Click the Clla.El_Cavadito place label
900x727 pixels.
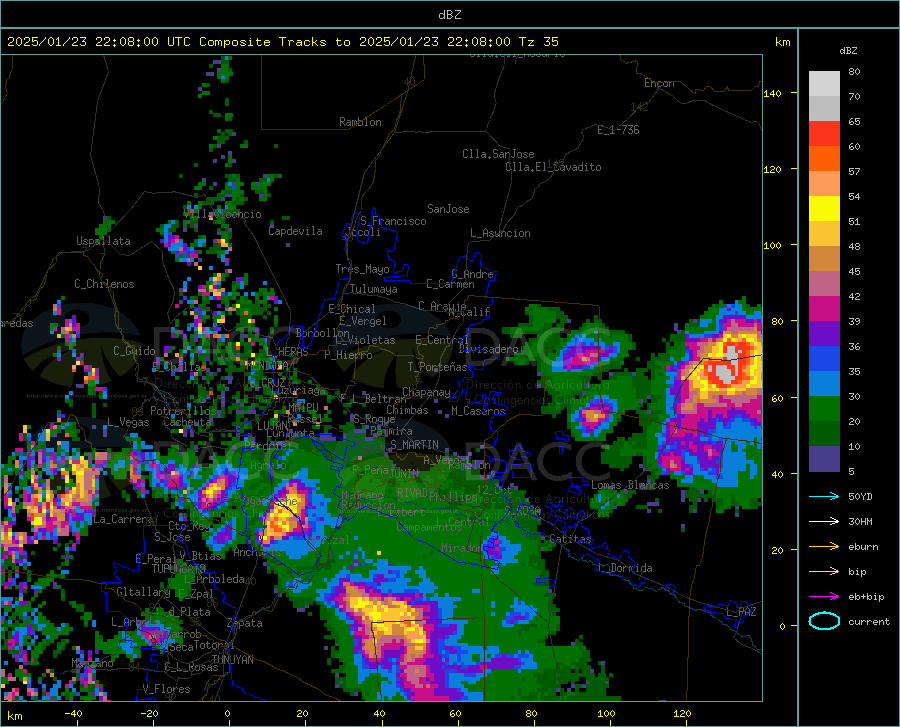point(553,167)
